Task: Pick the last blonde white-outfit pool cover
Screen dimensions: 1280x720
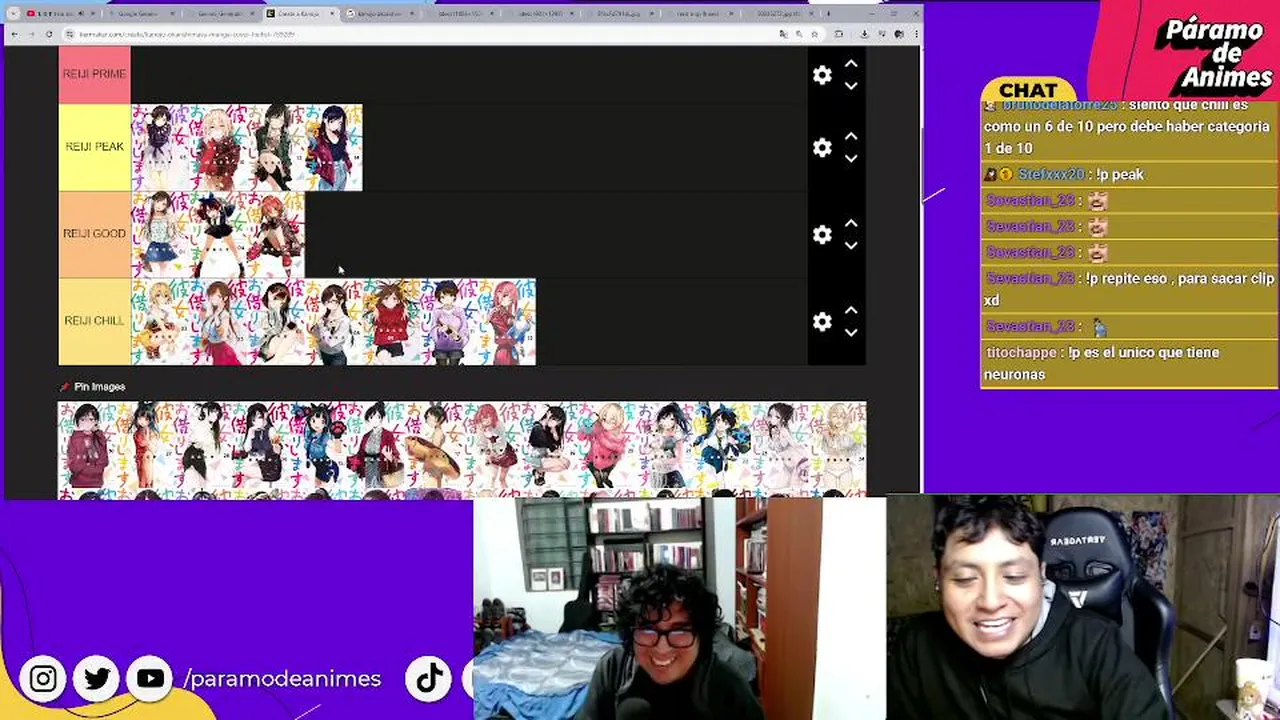Action: coord(838,445)
